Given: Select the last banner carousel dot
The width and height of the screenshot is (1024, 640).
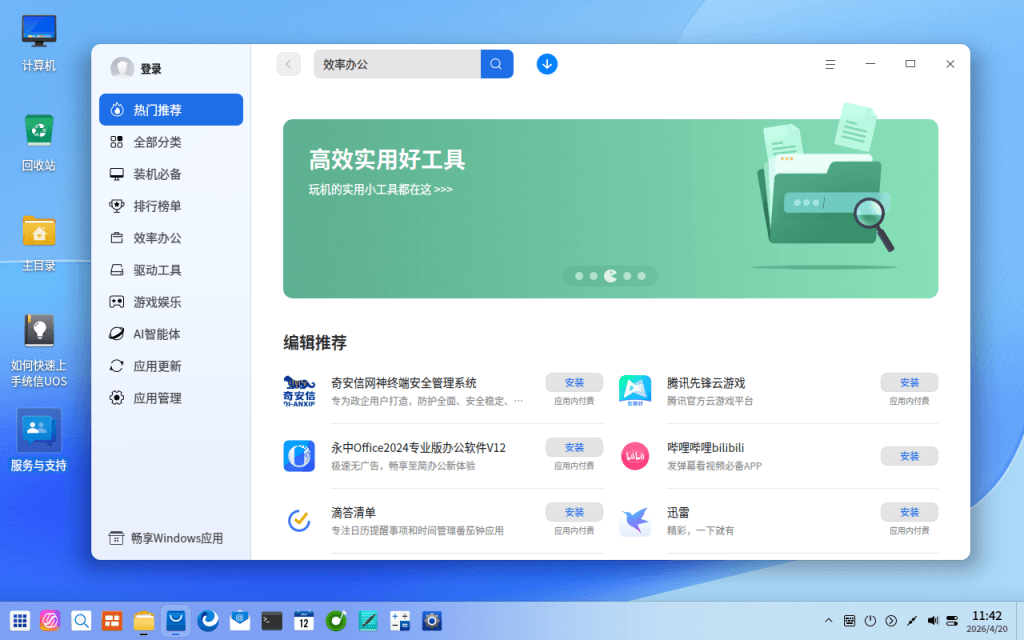Looking at the screenshot, I should click(x=641, y=276).
